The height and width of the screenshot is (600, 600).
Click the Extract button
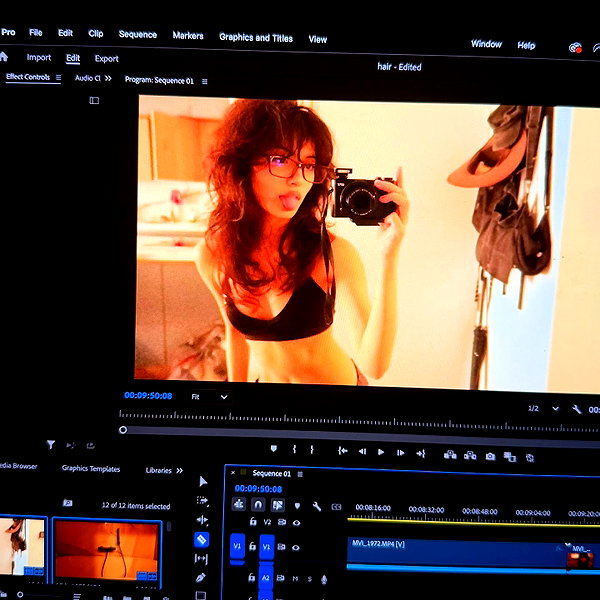pyautogui.click(x=470, y=455)
